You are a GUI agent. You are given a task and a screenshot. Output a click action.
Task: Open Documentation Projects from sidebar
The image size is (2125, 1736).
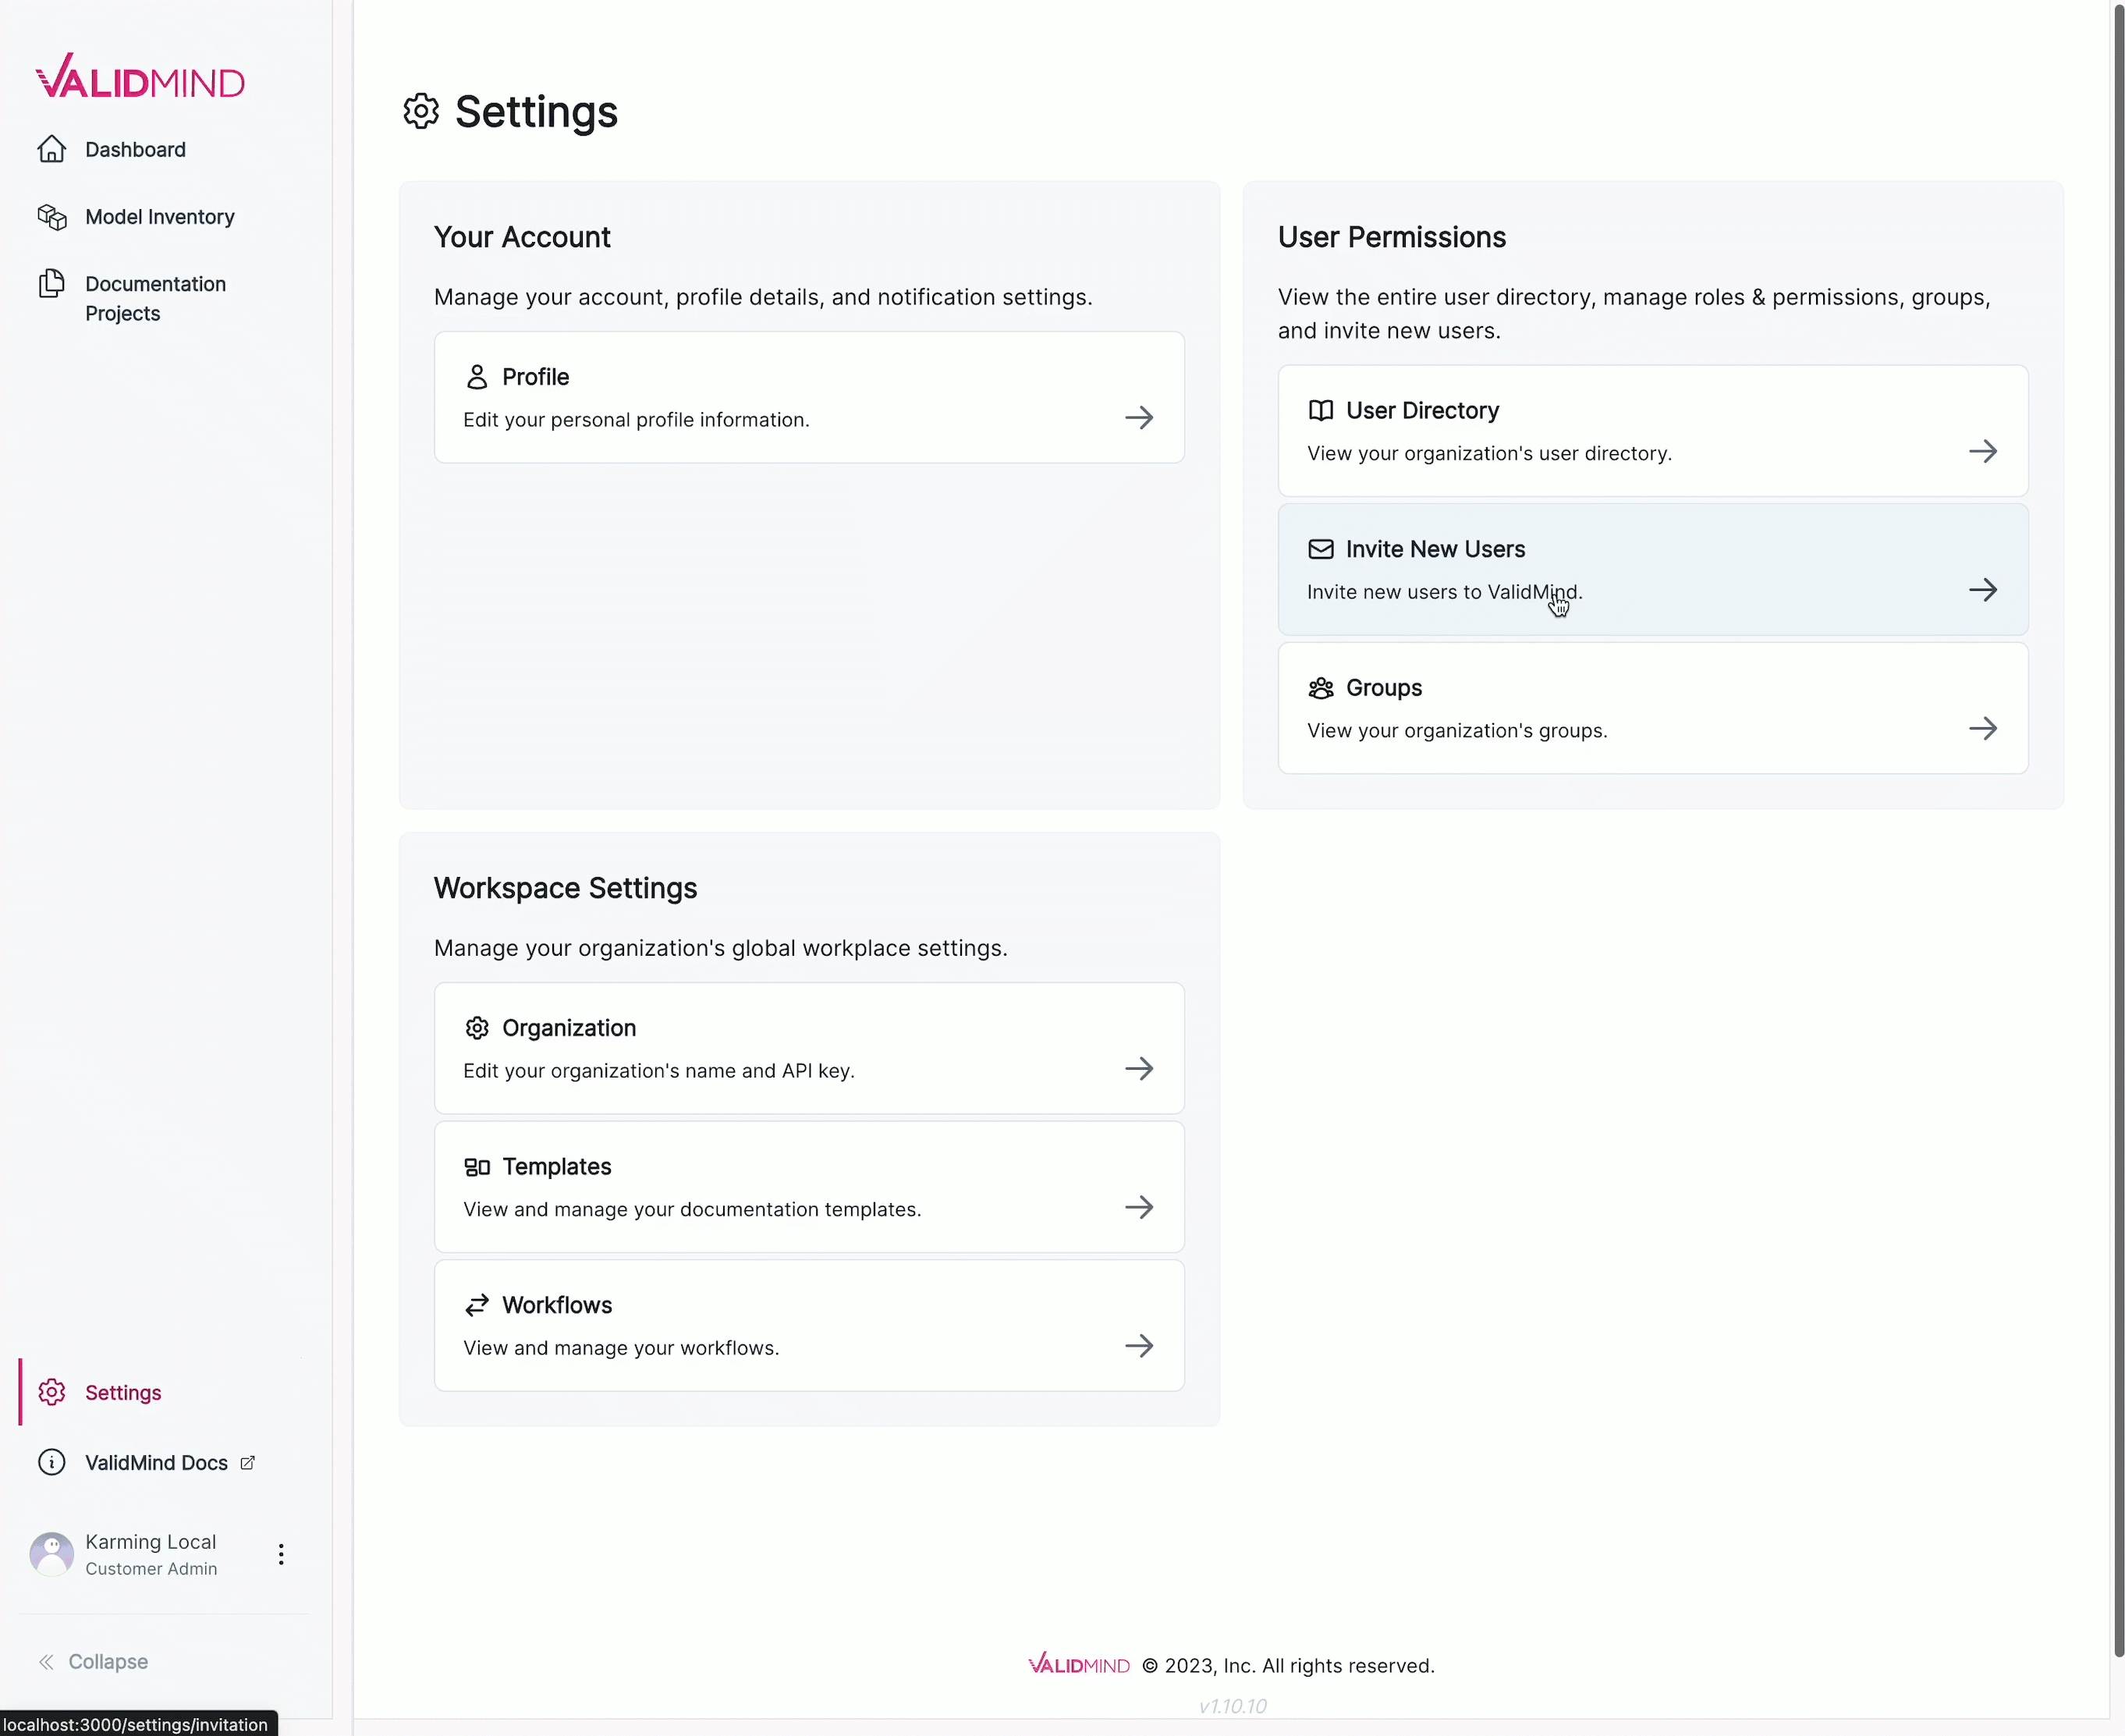(x=155, y=298)
